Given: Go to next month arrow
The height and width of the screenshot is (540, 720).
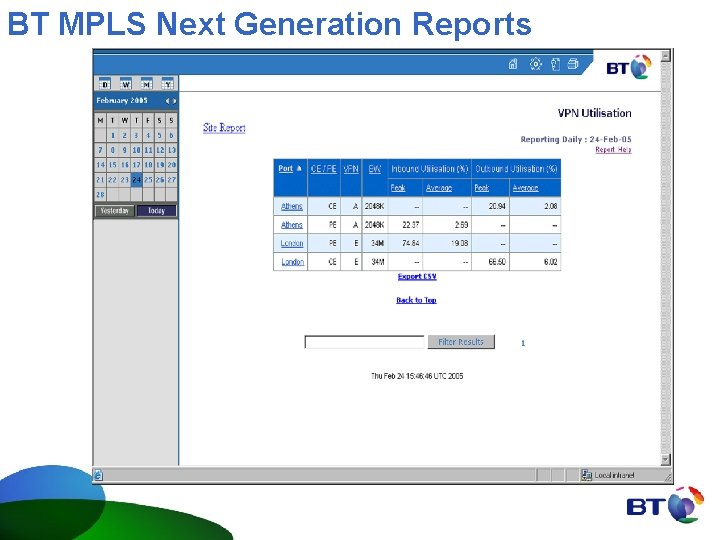Looking at the screenshot, I should coord(174,101).
